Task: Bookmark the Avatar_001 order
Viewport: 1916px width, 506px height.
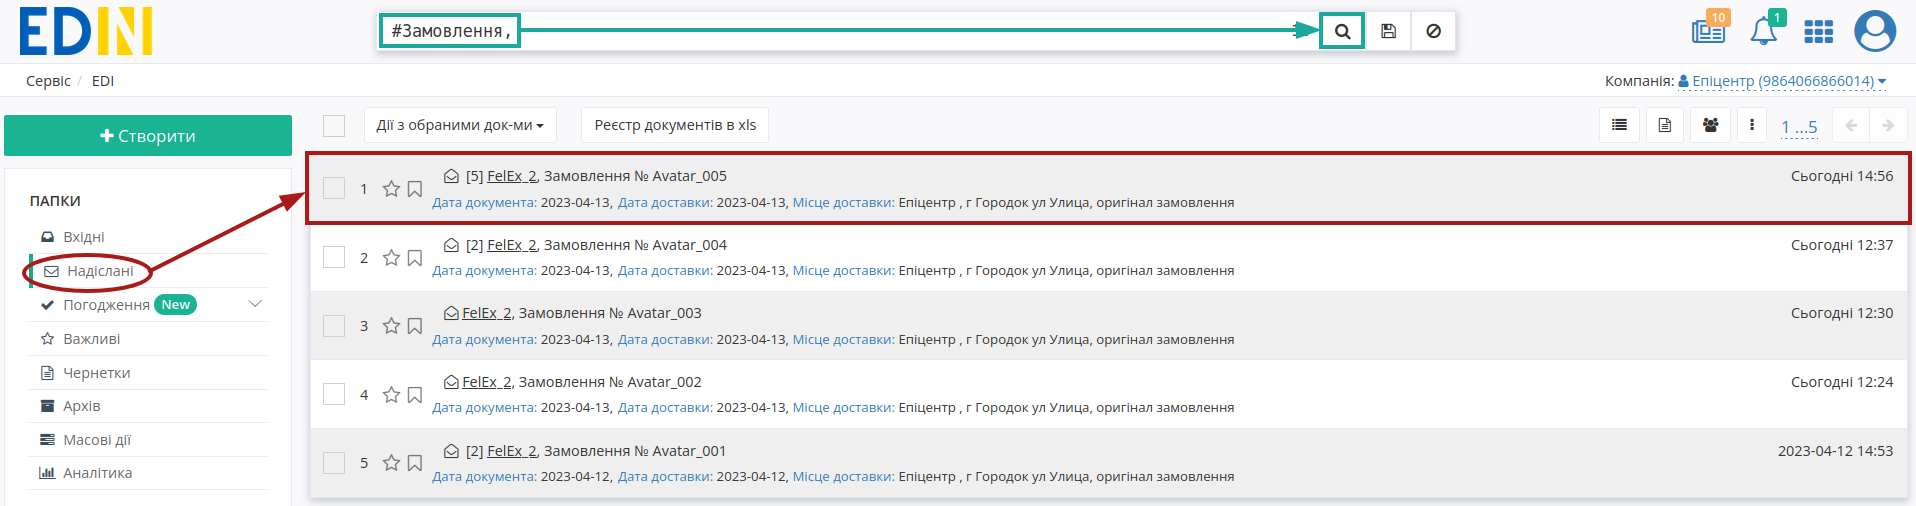Action: (x=415, y=463)
